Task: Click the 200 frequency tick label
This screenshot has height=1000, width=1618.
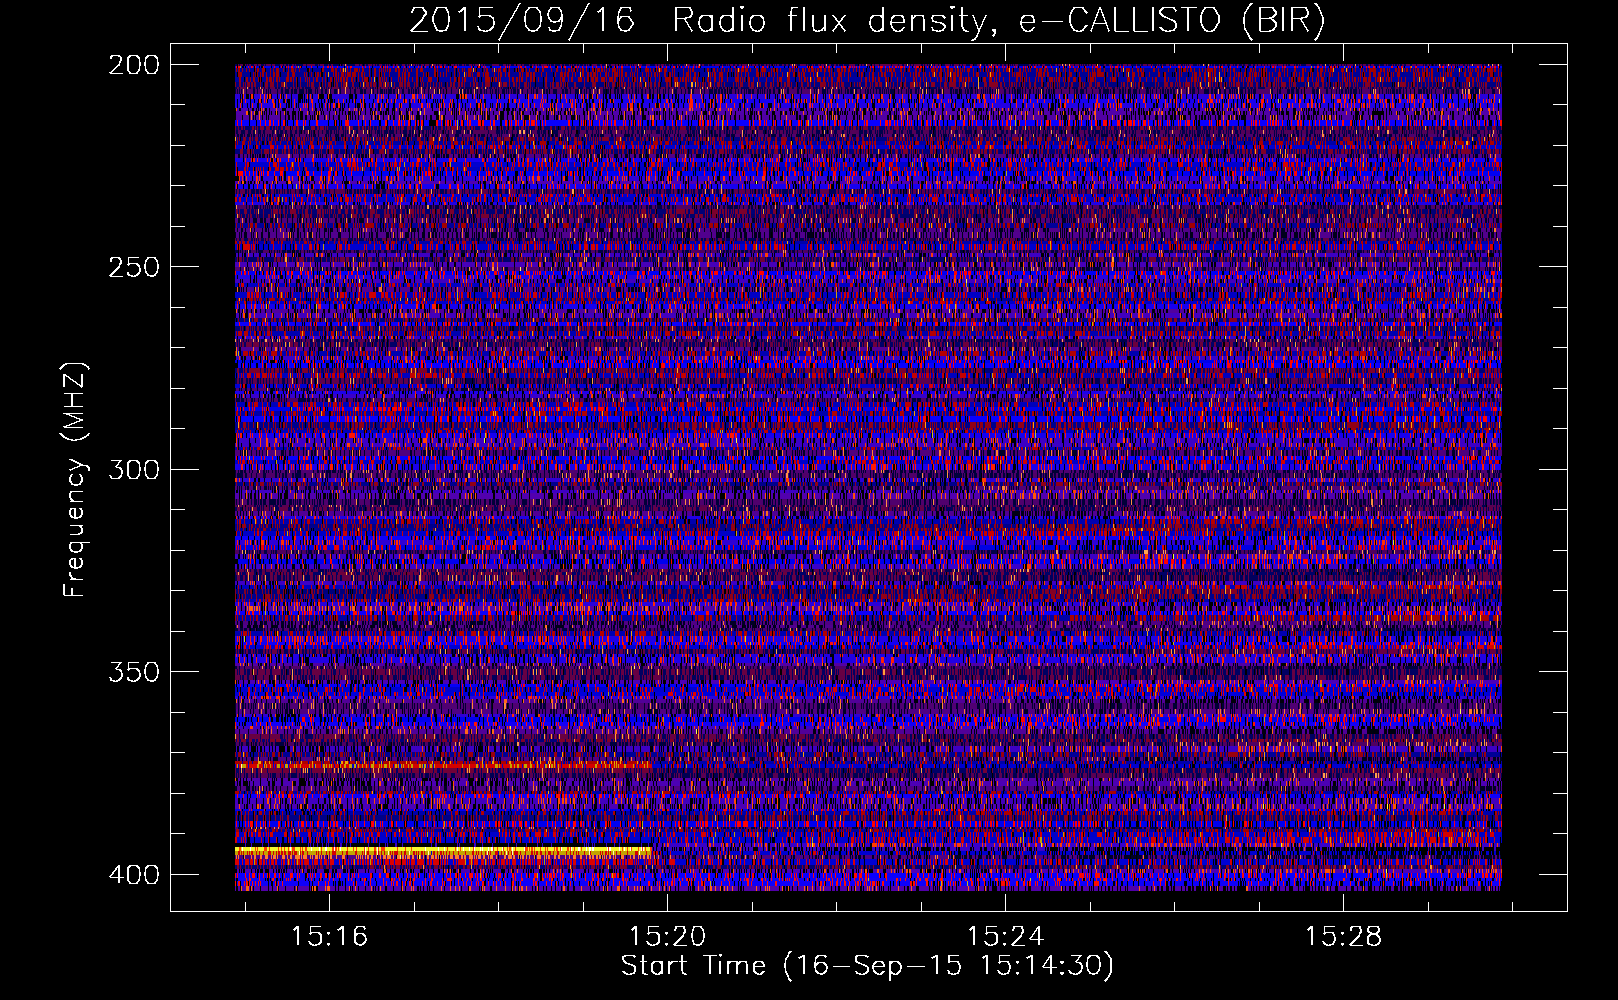Action: [x=133, y=65]
